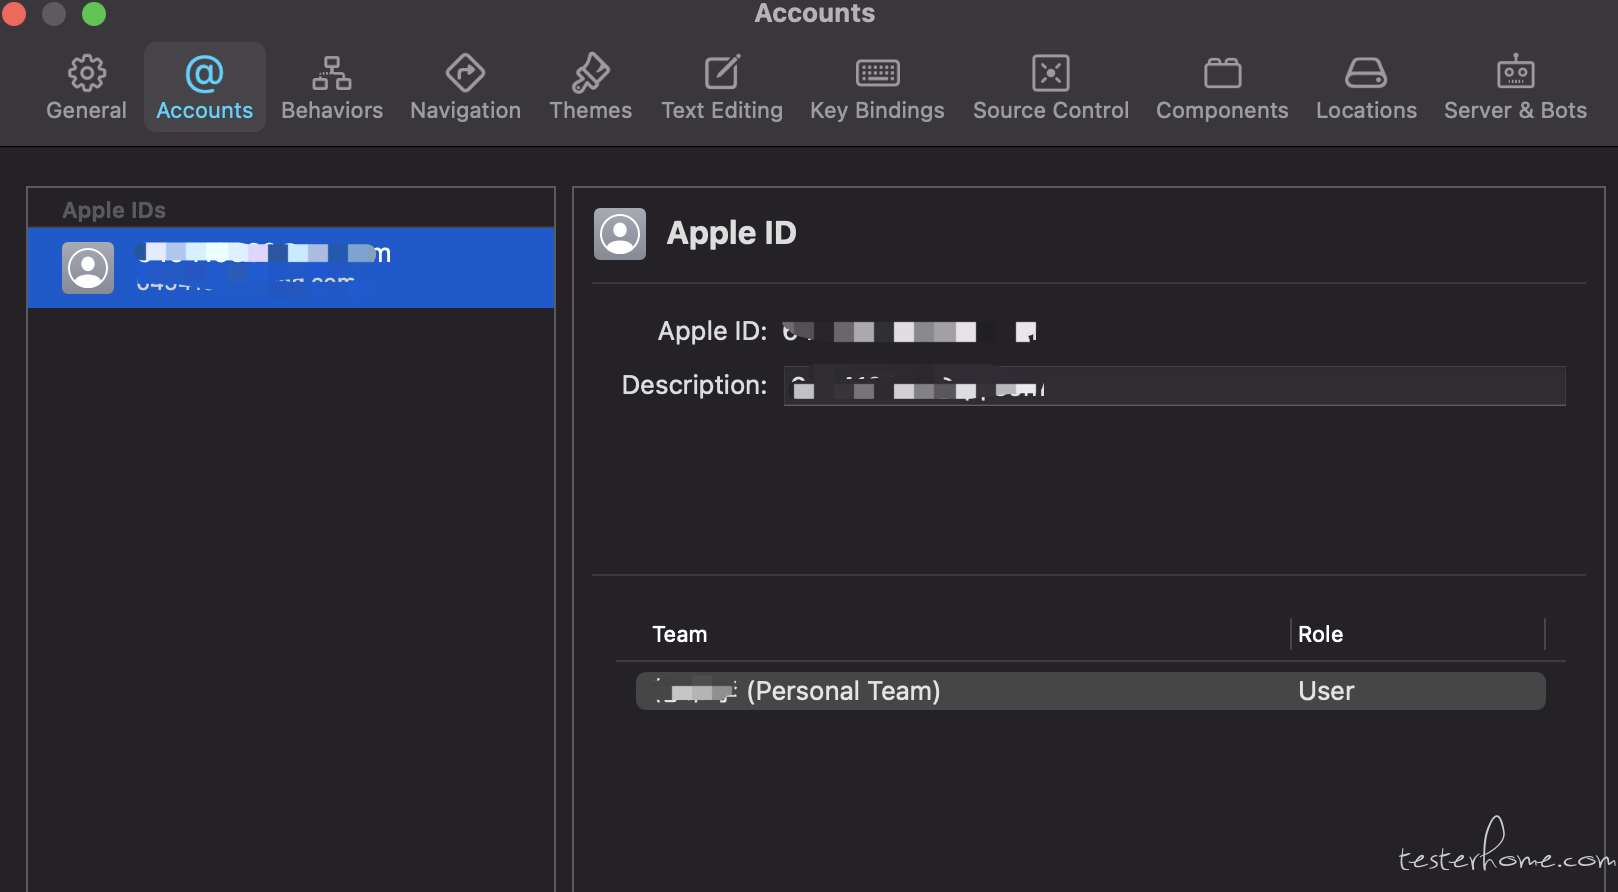This screenshot has height=892, width=1618.
Task: Open the General preferences tab
Action: [x=87, y=88]
